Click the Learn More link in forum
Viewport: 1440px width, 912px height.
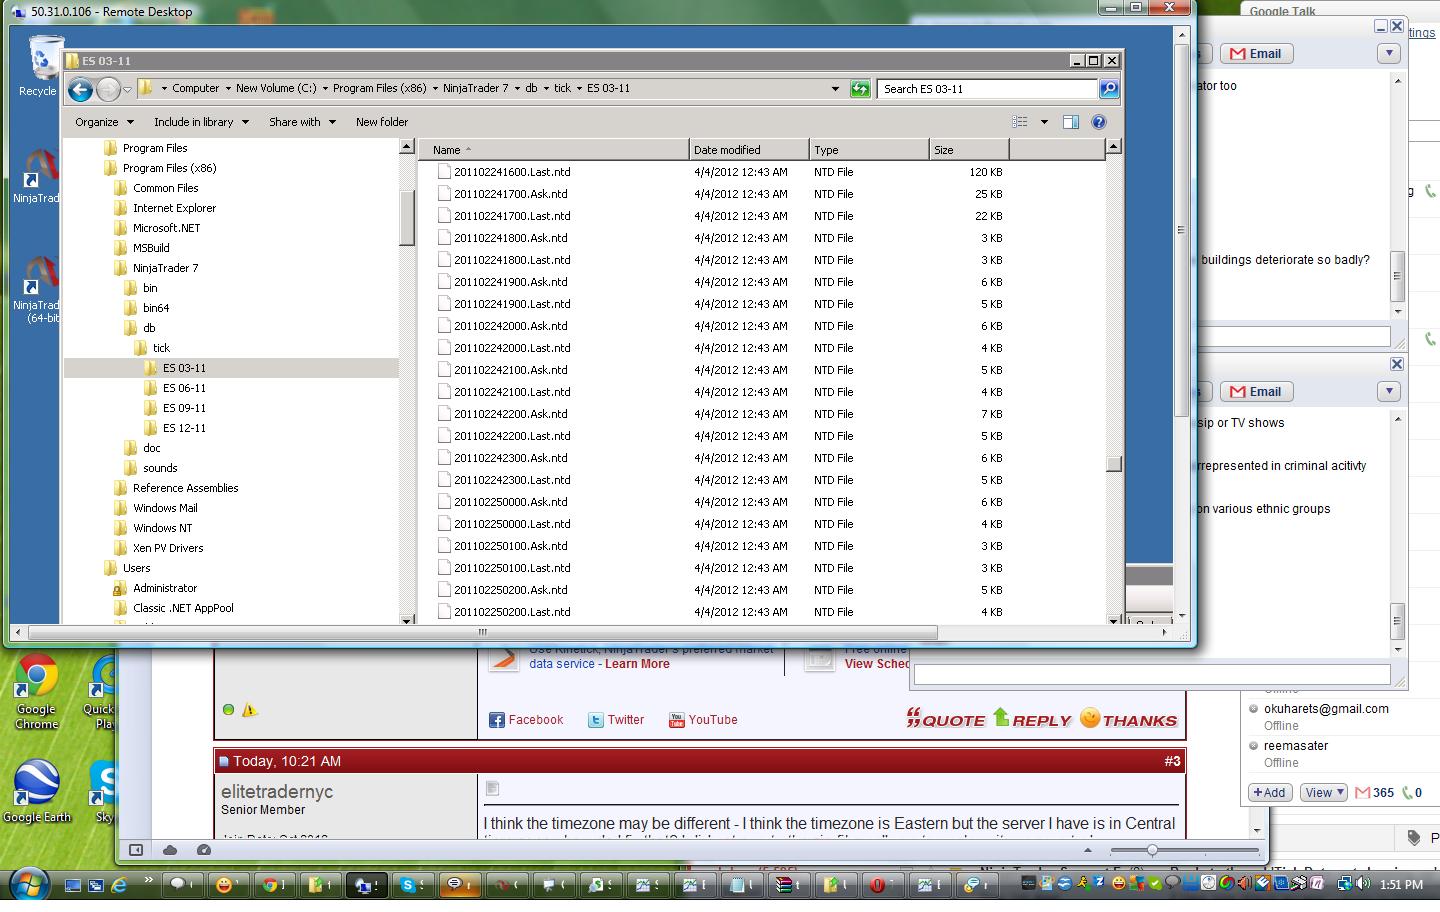pos(637,664)
